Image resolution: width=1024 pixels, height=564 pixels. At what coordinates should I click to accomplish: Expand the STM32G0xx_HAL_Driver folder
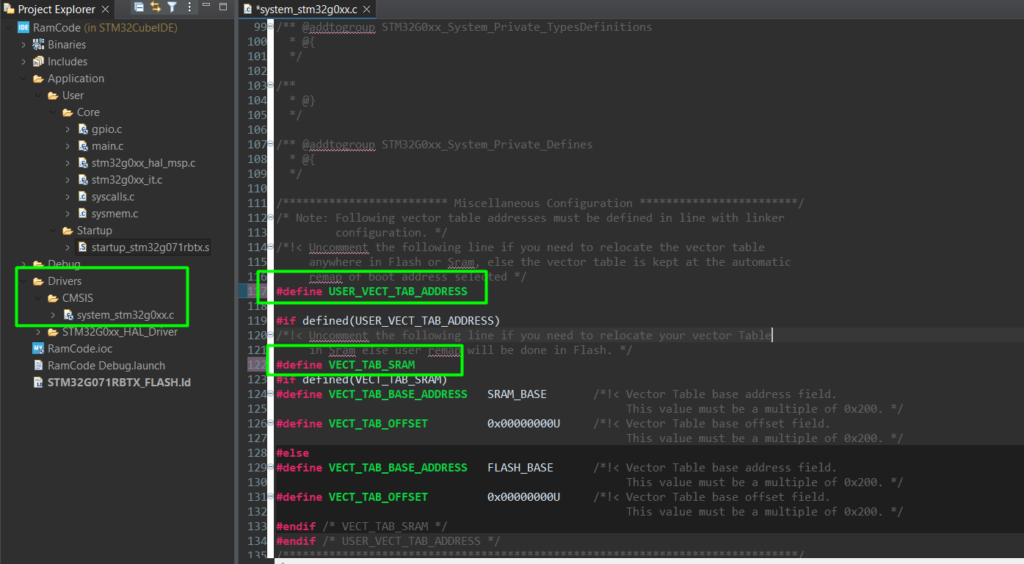39,332
